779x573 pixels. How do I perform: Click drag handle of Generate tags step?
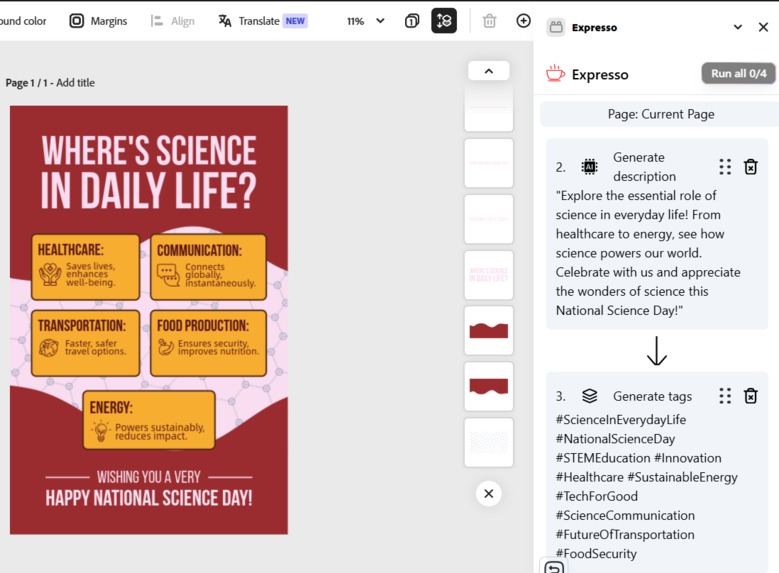tap(725, 396)
